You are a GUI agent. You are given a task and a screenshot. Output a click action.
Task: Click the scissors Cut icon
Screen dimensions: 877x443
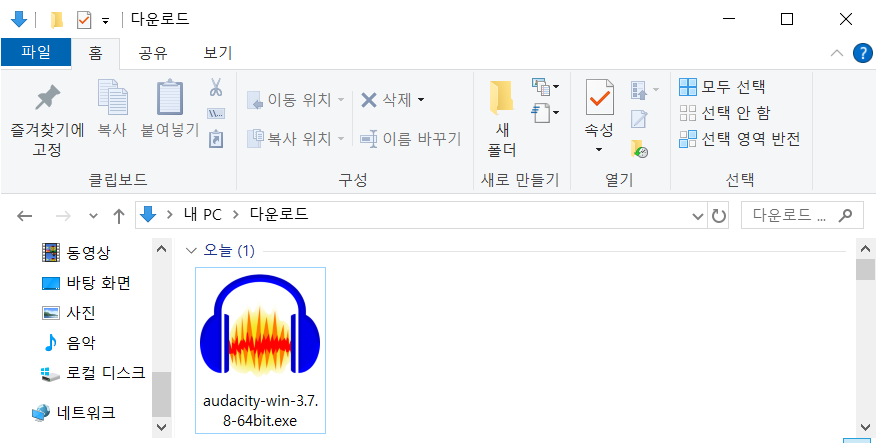pyautogui.click(x=216, y=87)
